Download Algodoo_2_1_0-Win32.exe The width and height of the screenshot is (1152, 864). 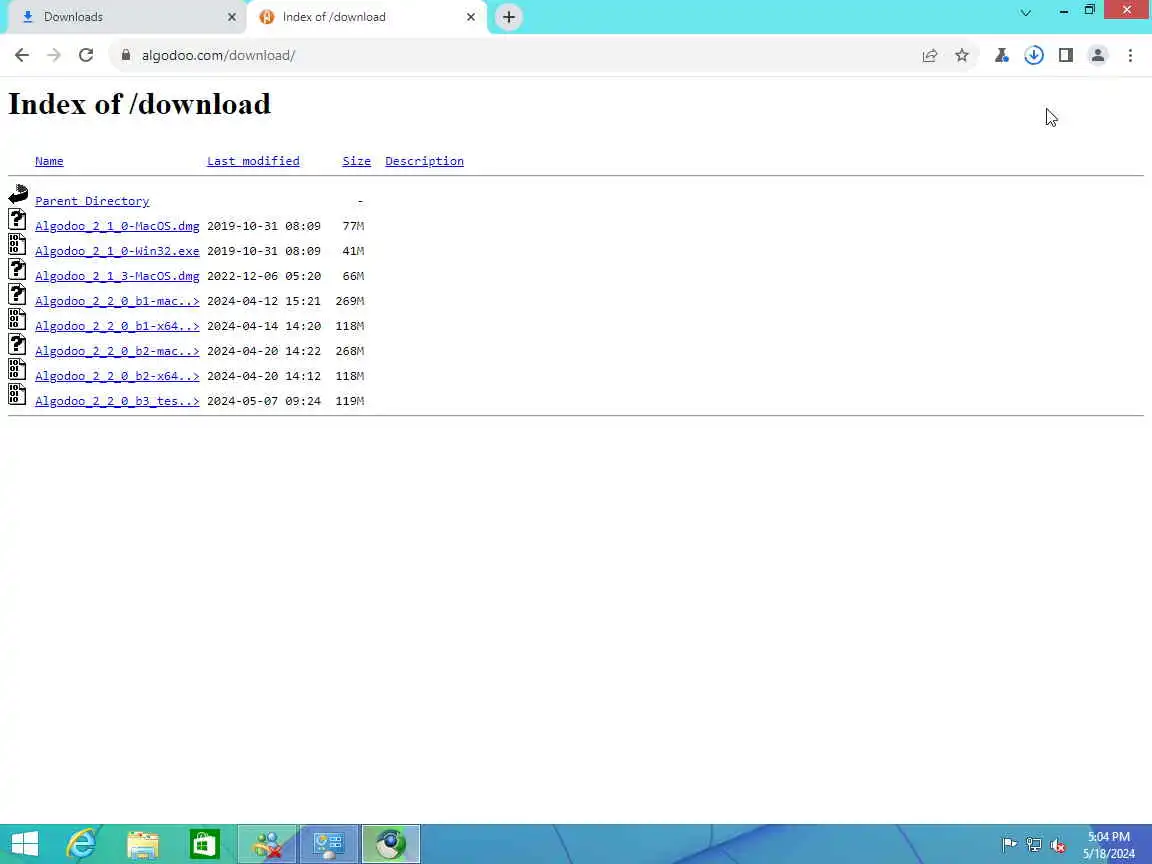(x=117, y=251)
